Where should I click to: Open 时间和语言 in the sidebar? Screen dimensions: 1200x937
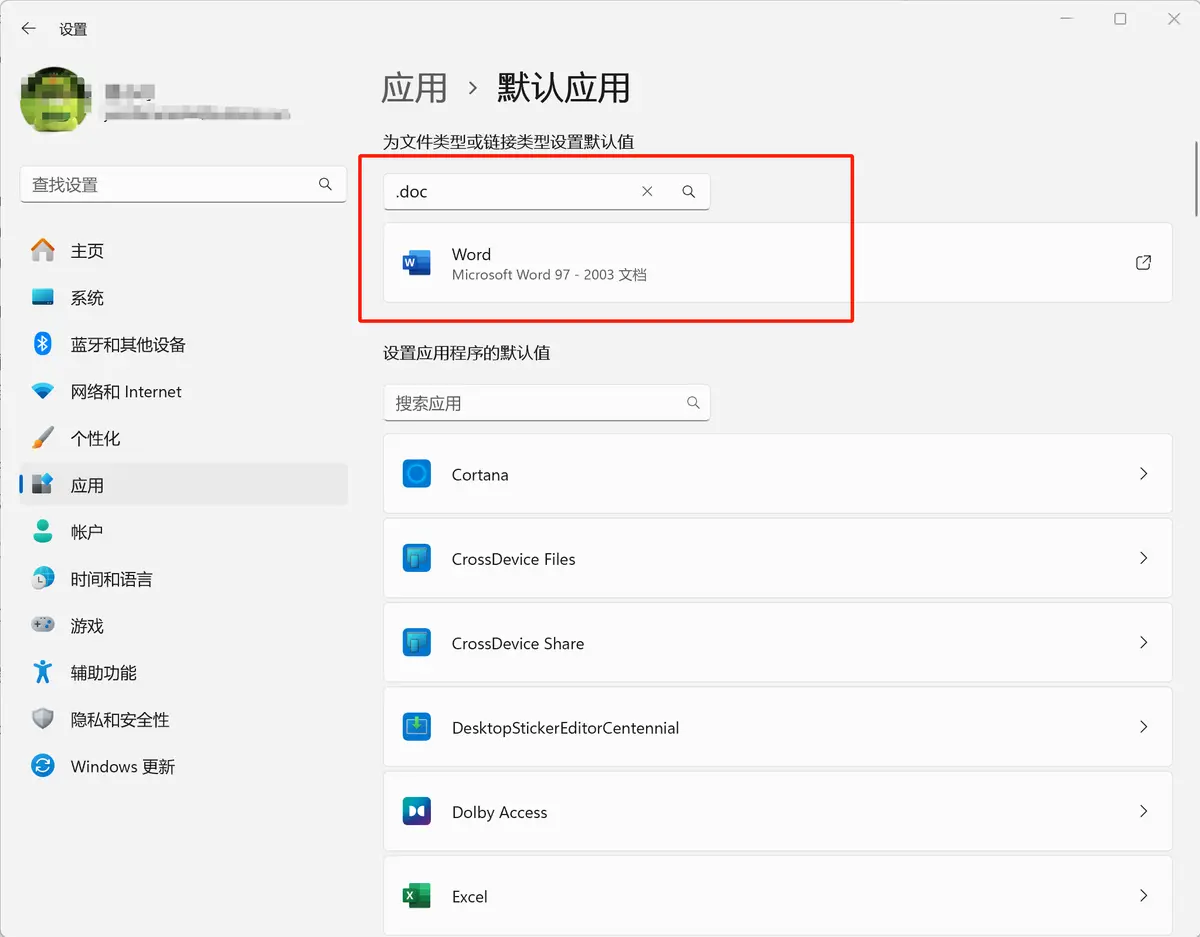click(184, 579)
